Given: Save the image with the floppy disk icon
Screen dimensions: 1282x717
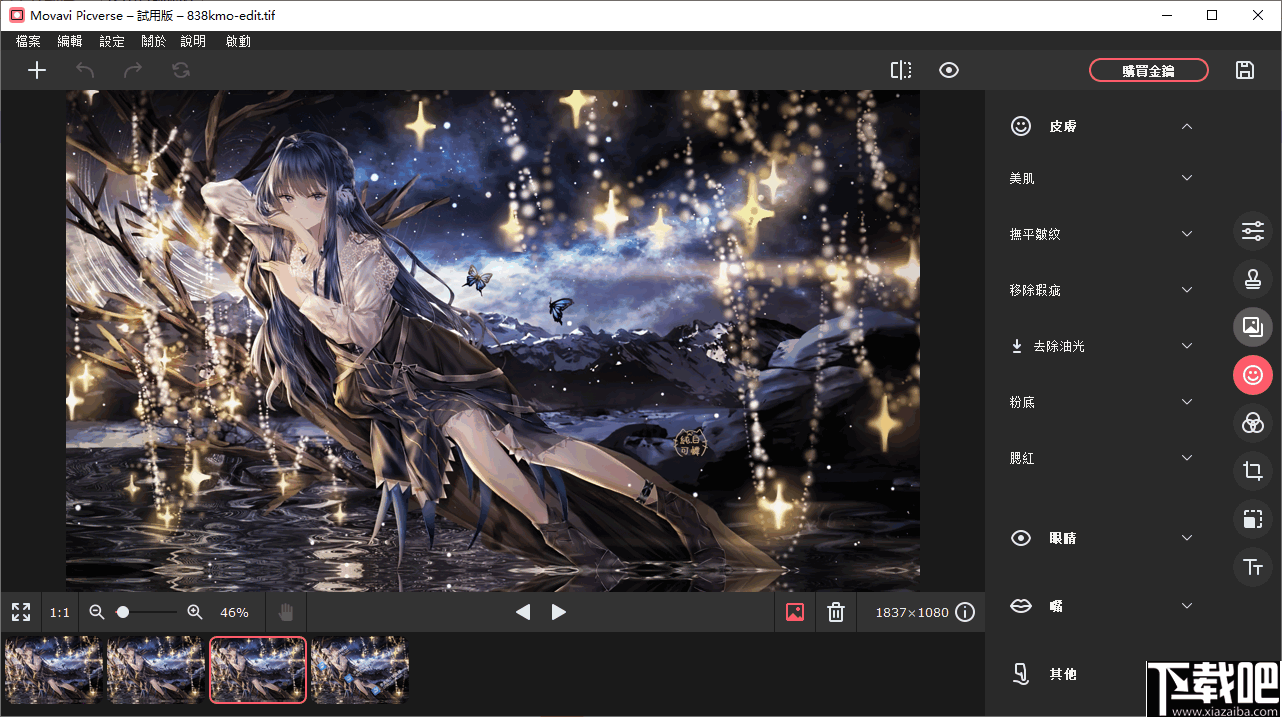Looking at the screenshot, I should point(1245,70).
